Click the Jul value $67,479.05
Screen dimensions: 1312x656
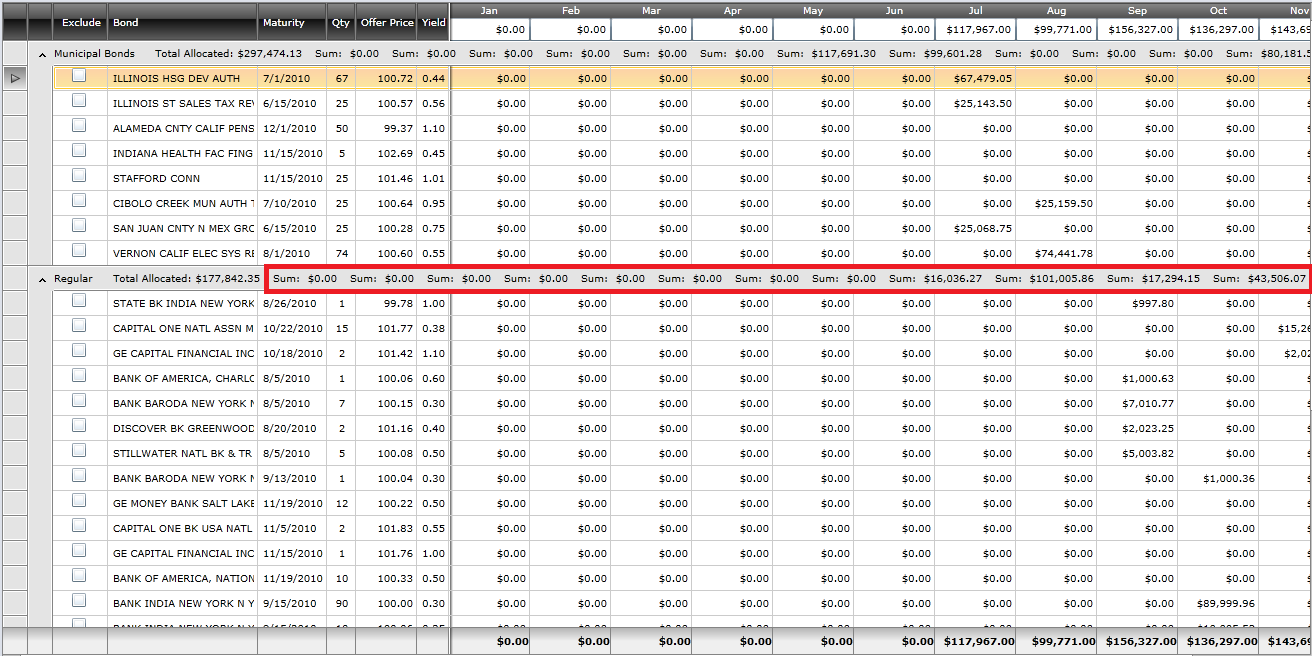(x=982, y=79)
